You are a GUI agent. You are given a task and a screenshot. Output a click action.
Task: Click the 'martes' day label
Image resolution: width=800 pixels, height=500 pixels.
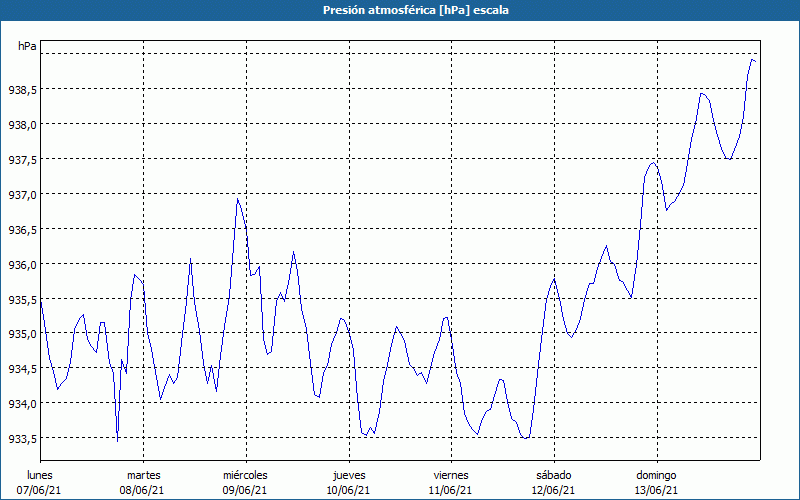click(x=144, y=475)
